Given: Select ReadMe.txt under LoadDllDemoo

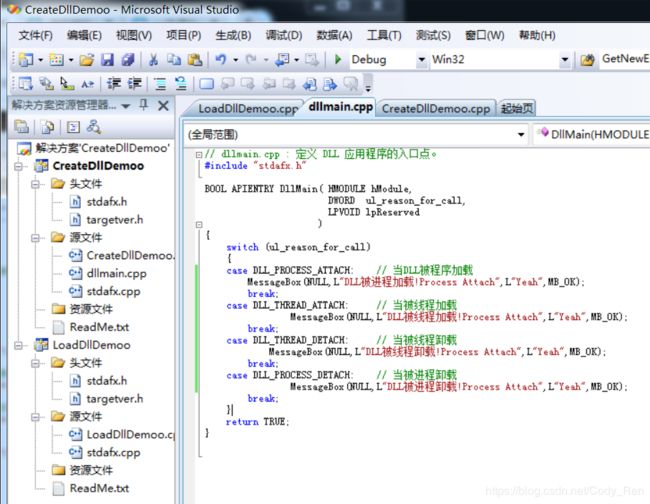Looking at the screenshot, I should (91, 488).
